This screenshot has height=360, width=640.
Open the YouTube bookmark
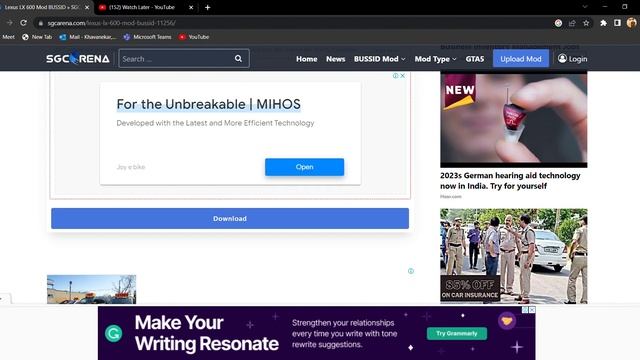[x=194, y=37]
